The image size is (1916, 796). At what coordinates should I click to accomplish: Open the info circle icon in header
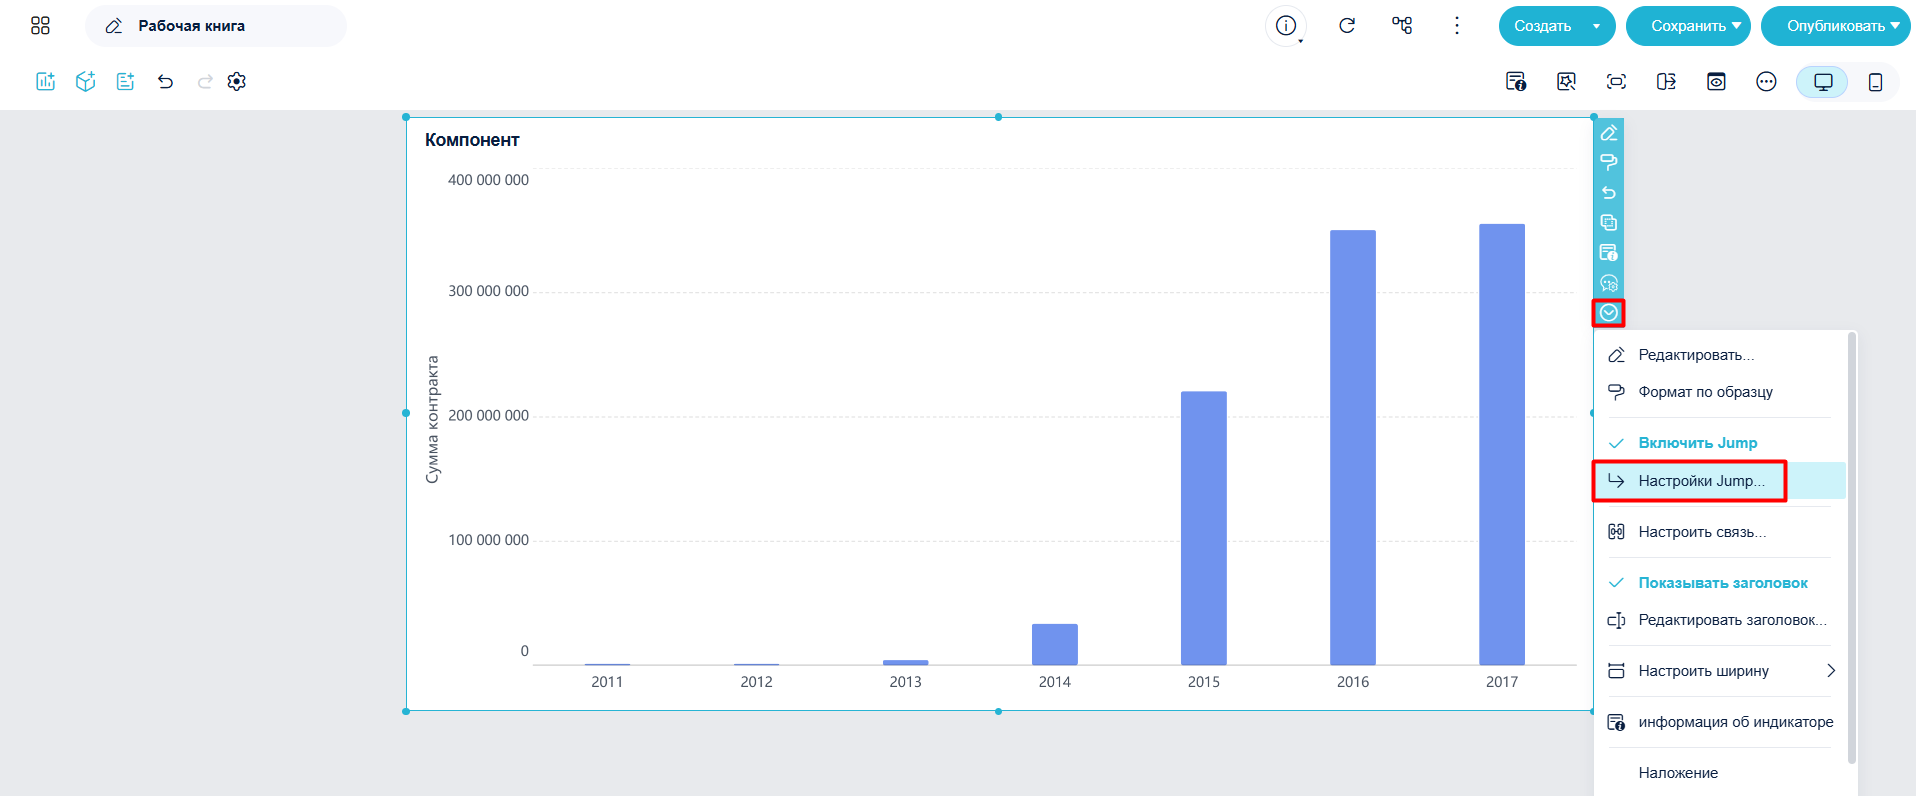(1286, 26)
